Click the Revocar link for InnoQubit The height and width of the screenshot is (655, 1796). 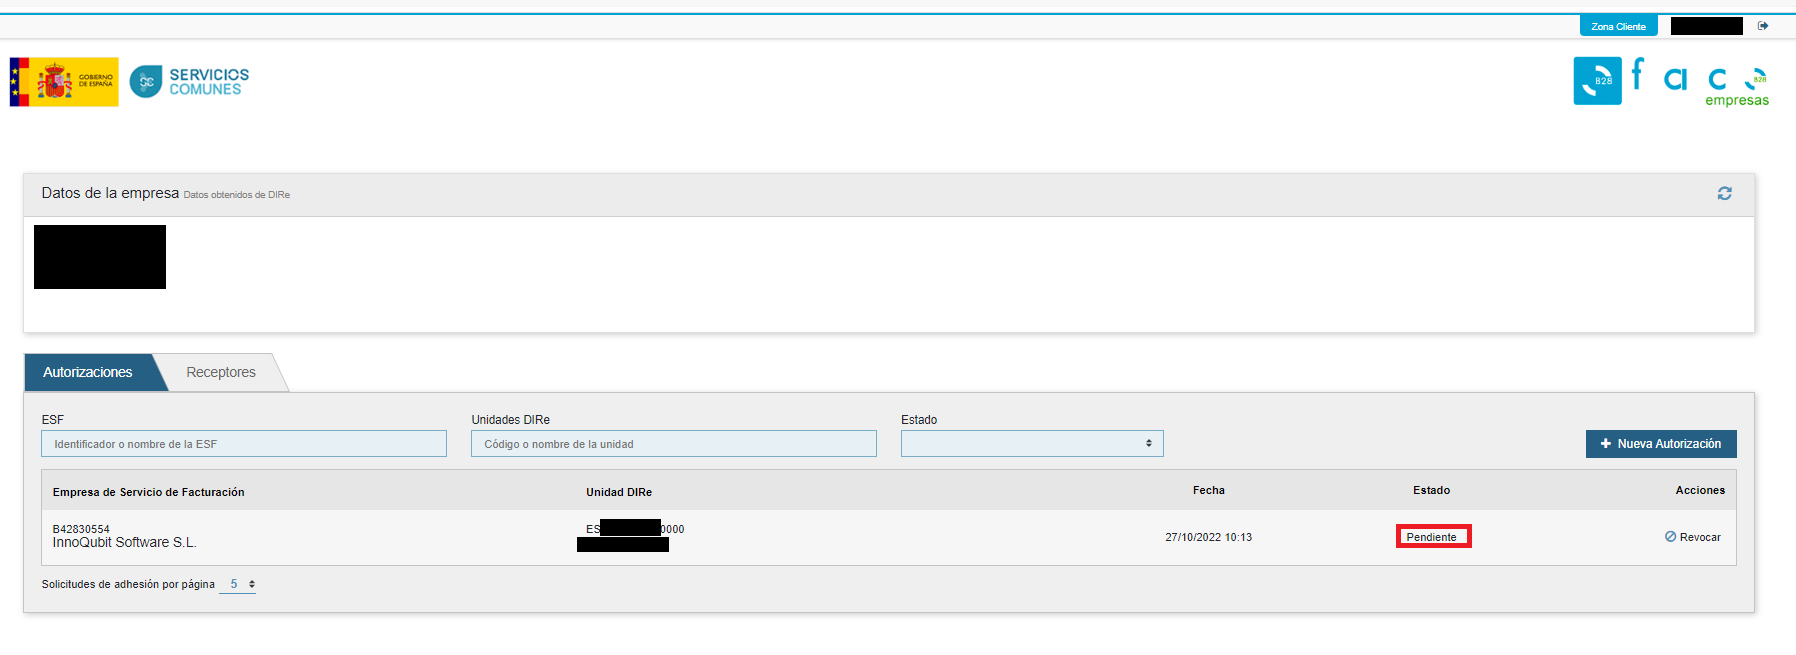[x=1699, y=537]
